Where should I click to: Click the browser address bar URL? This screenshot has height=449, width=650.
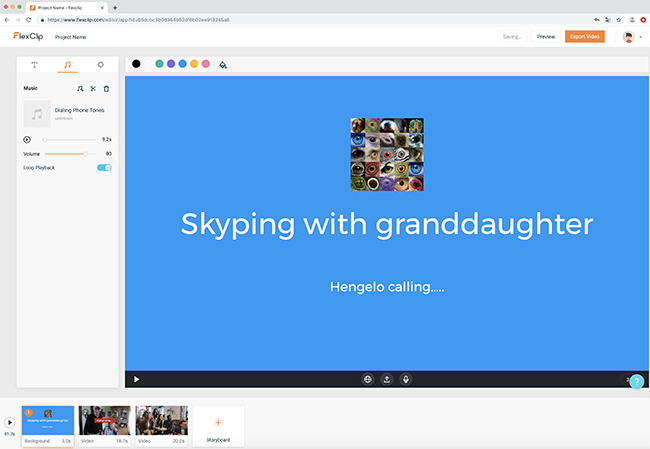point(138,19)
